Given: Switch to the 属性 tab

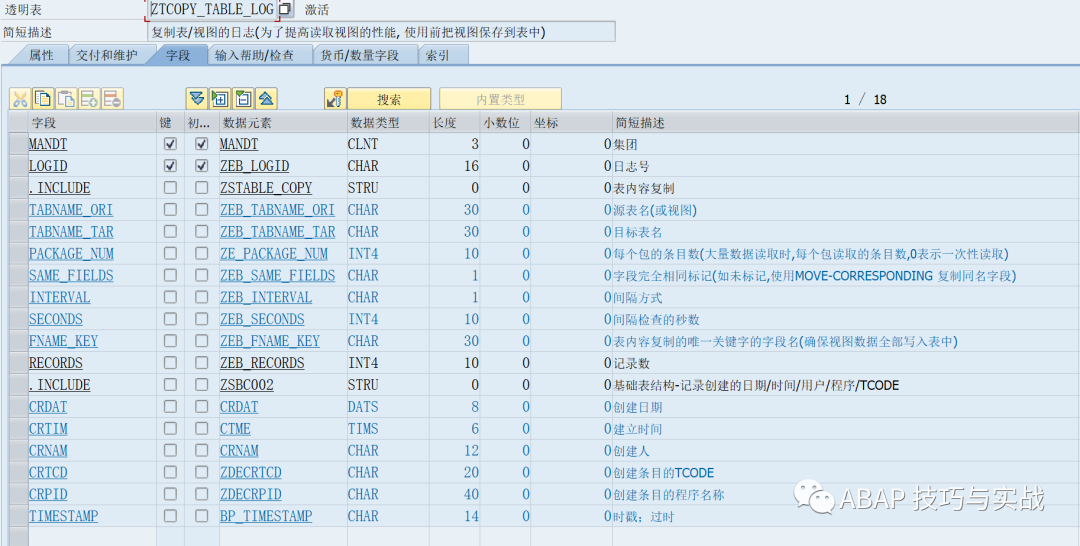Looking at the screenshot, I should point(41,55).
